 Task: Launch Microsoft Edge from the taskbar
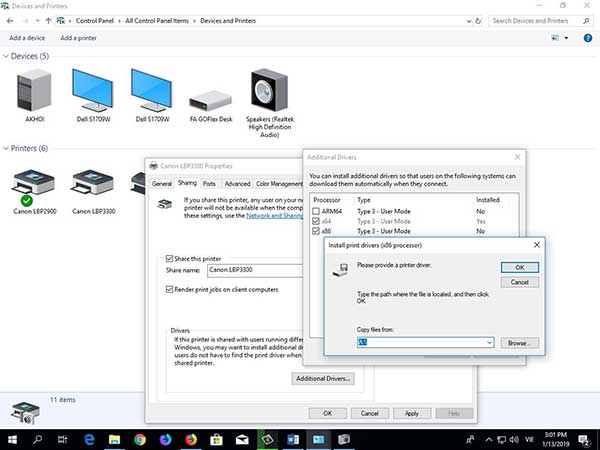[89, 439]
